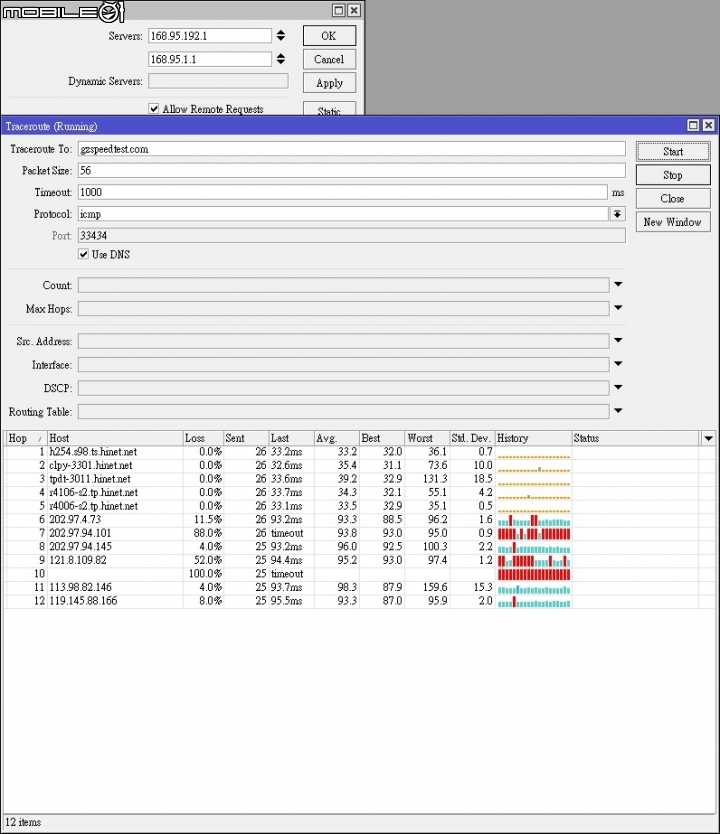This screenshot has height=834, width=720.
Task: Click Stop button in Traceroute window
Action: pos(673,175)
